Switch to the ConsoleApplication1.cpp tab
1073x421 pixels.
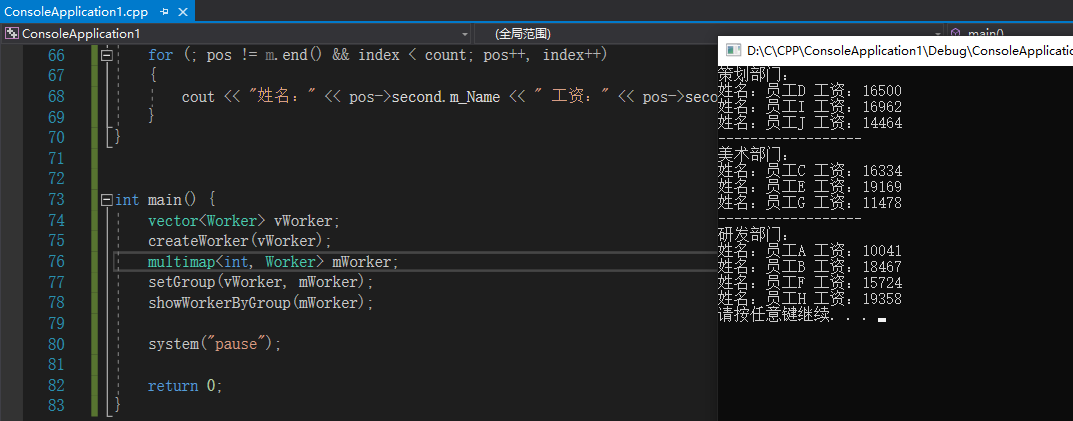[78, 12]
